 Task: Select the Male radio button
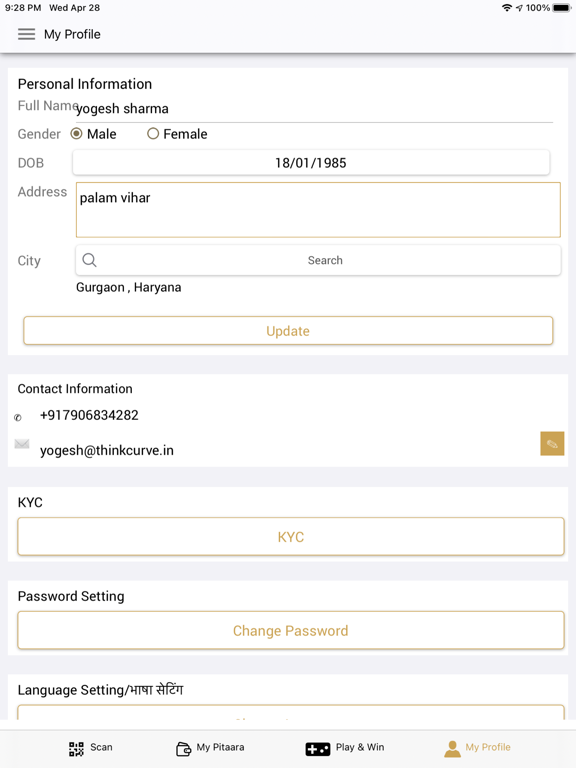point(76,134)
